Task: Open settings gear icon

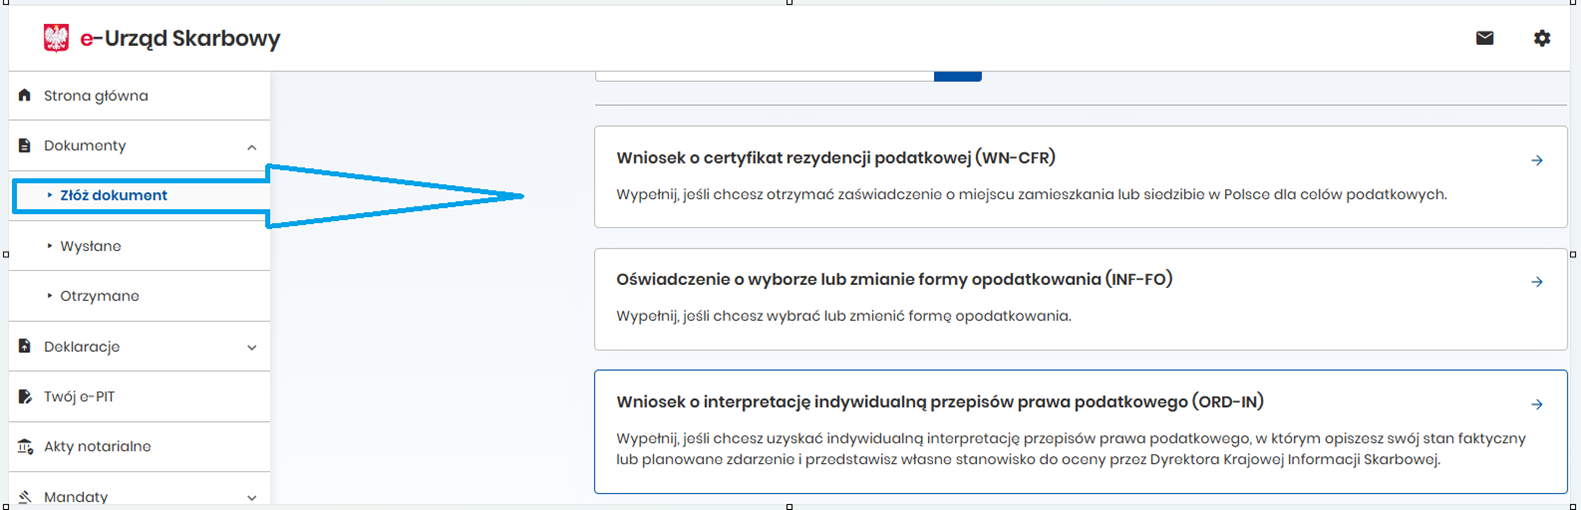Action: tap(1542, 38)
